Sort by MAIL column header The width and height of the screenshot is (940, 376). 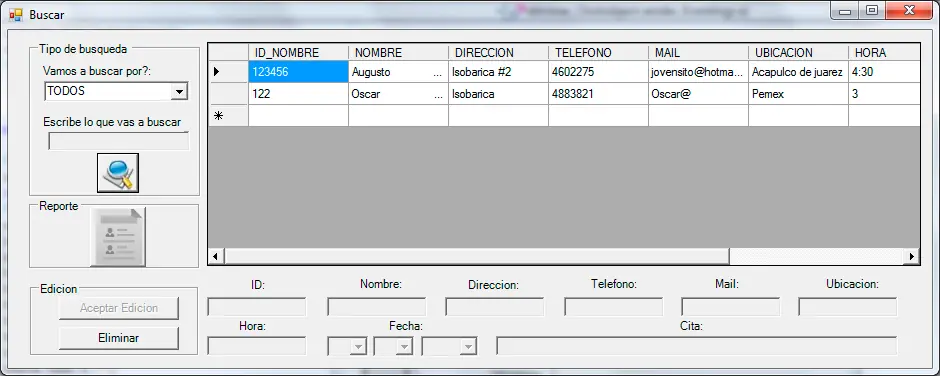698,53
